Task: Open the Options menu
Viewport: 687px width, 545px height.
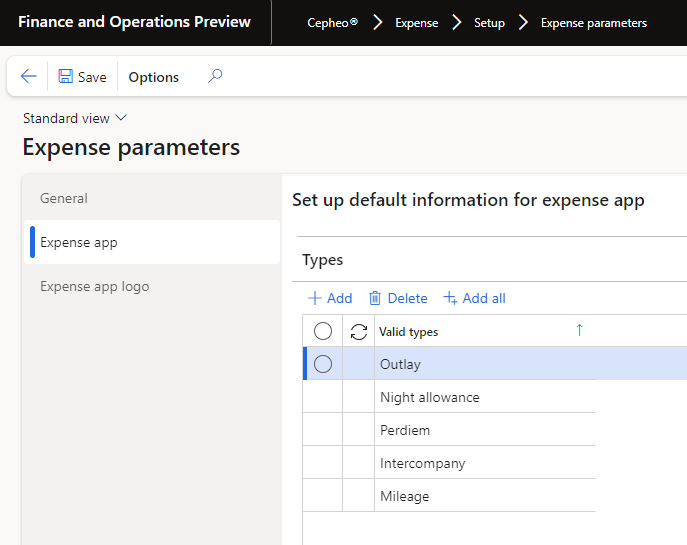Action: point(154,77)
